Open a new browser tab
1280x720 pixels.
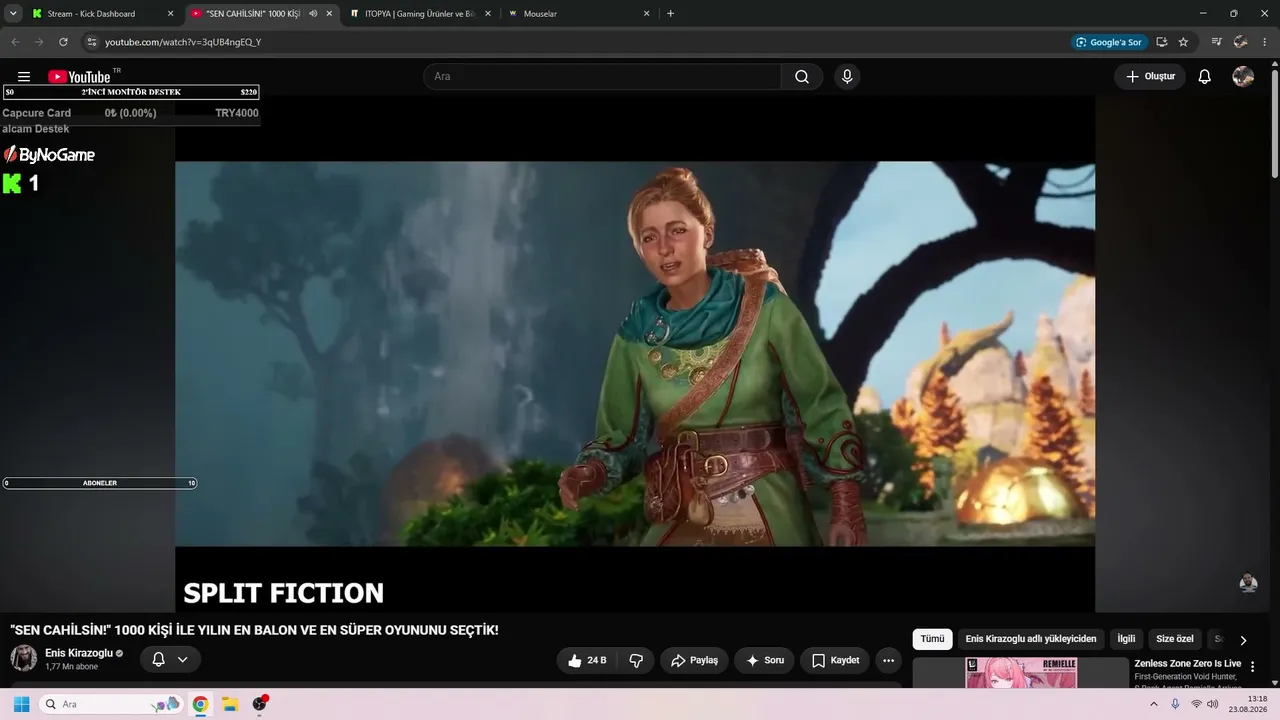coord(670,14)
